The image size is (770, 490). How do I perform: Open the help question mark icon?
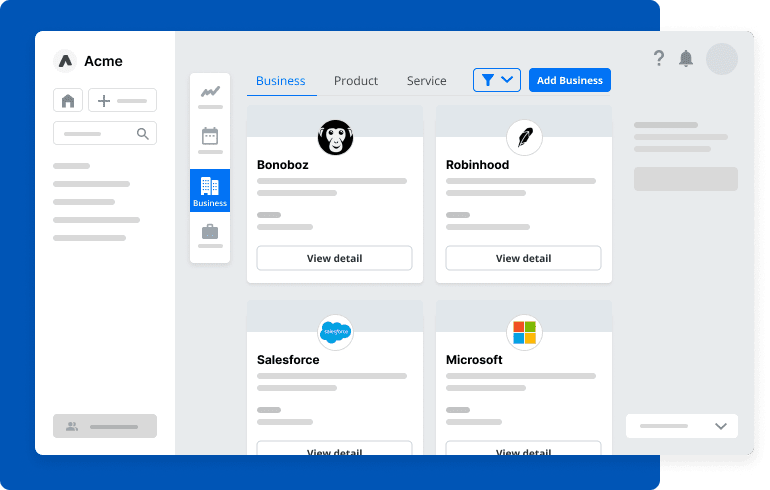[659, 58]
